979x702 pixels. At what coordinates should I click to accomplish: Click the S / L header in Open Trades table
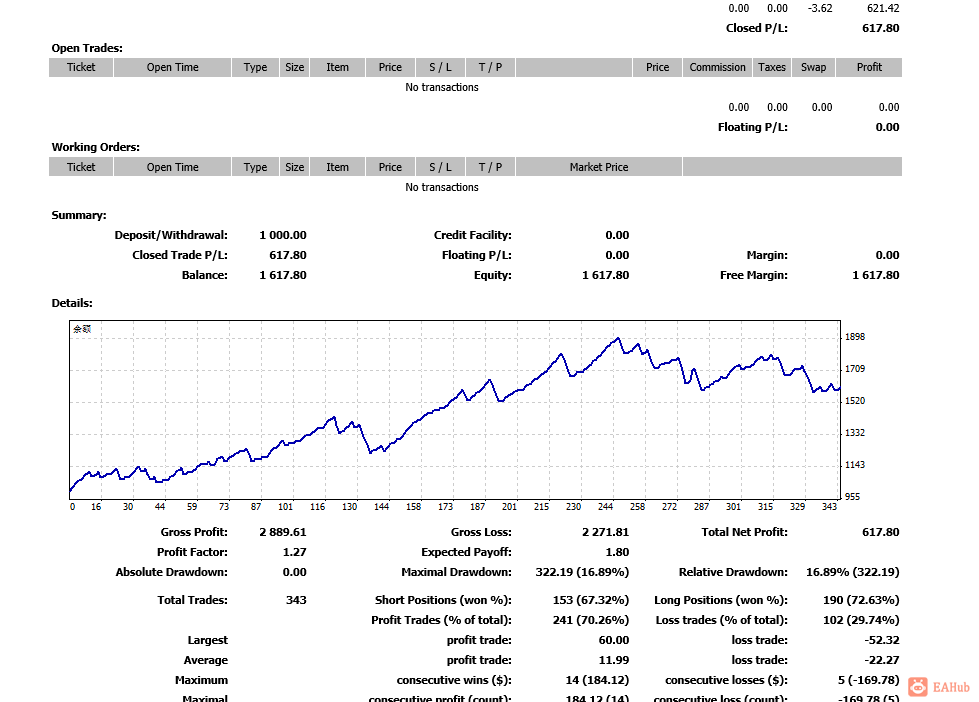(440, 67)
